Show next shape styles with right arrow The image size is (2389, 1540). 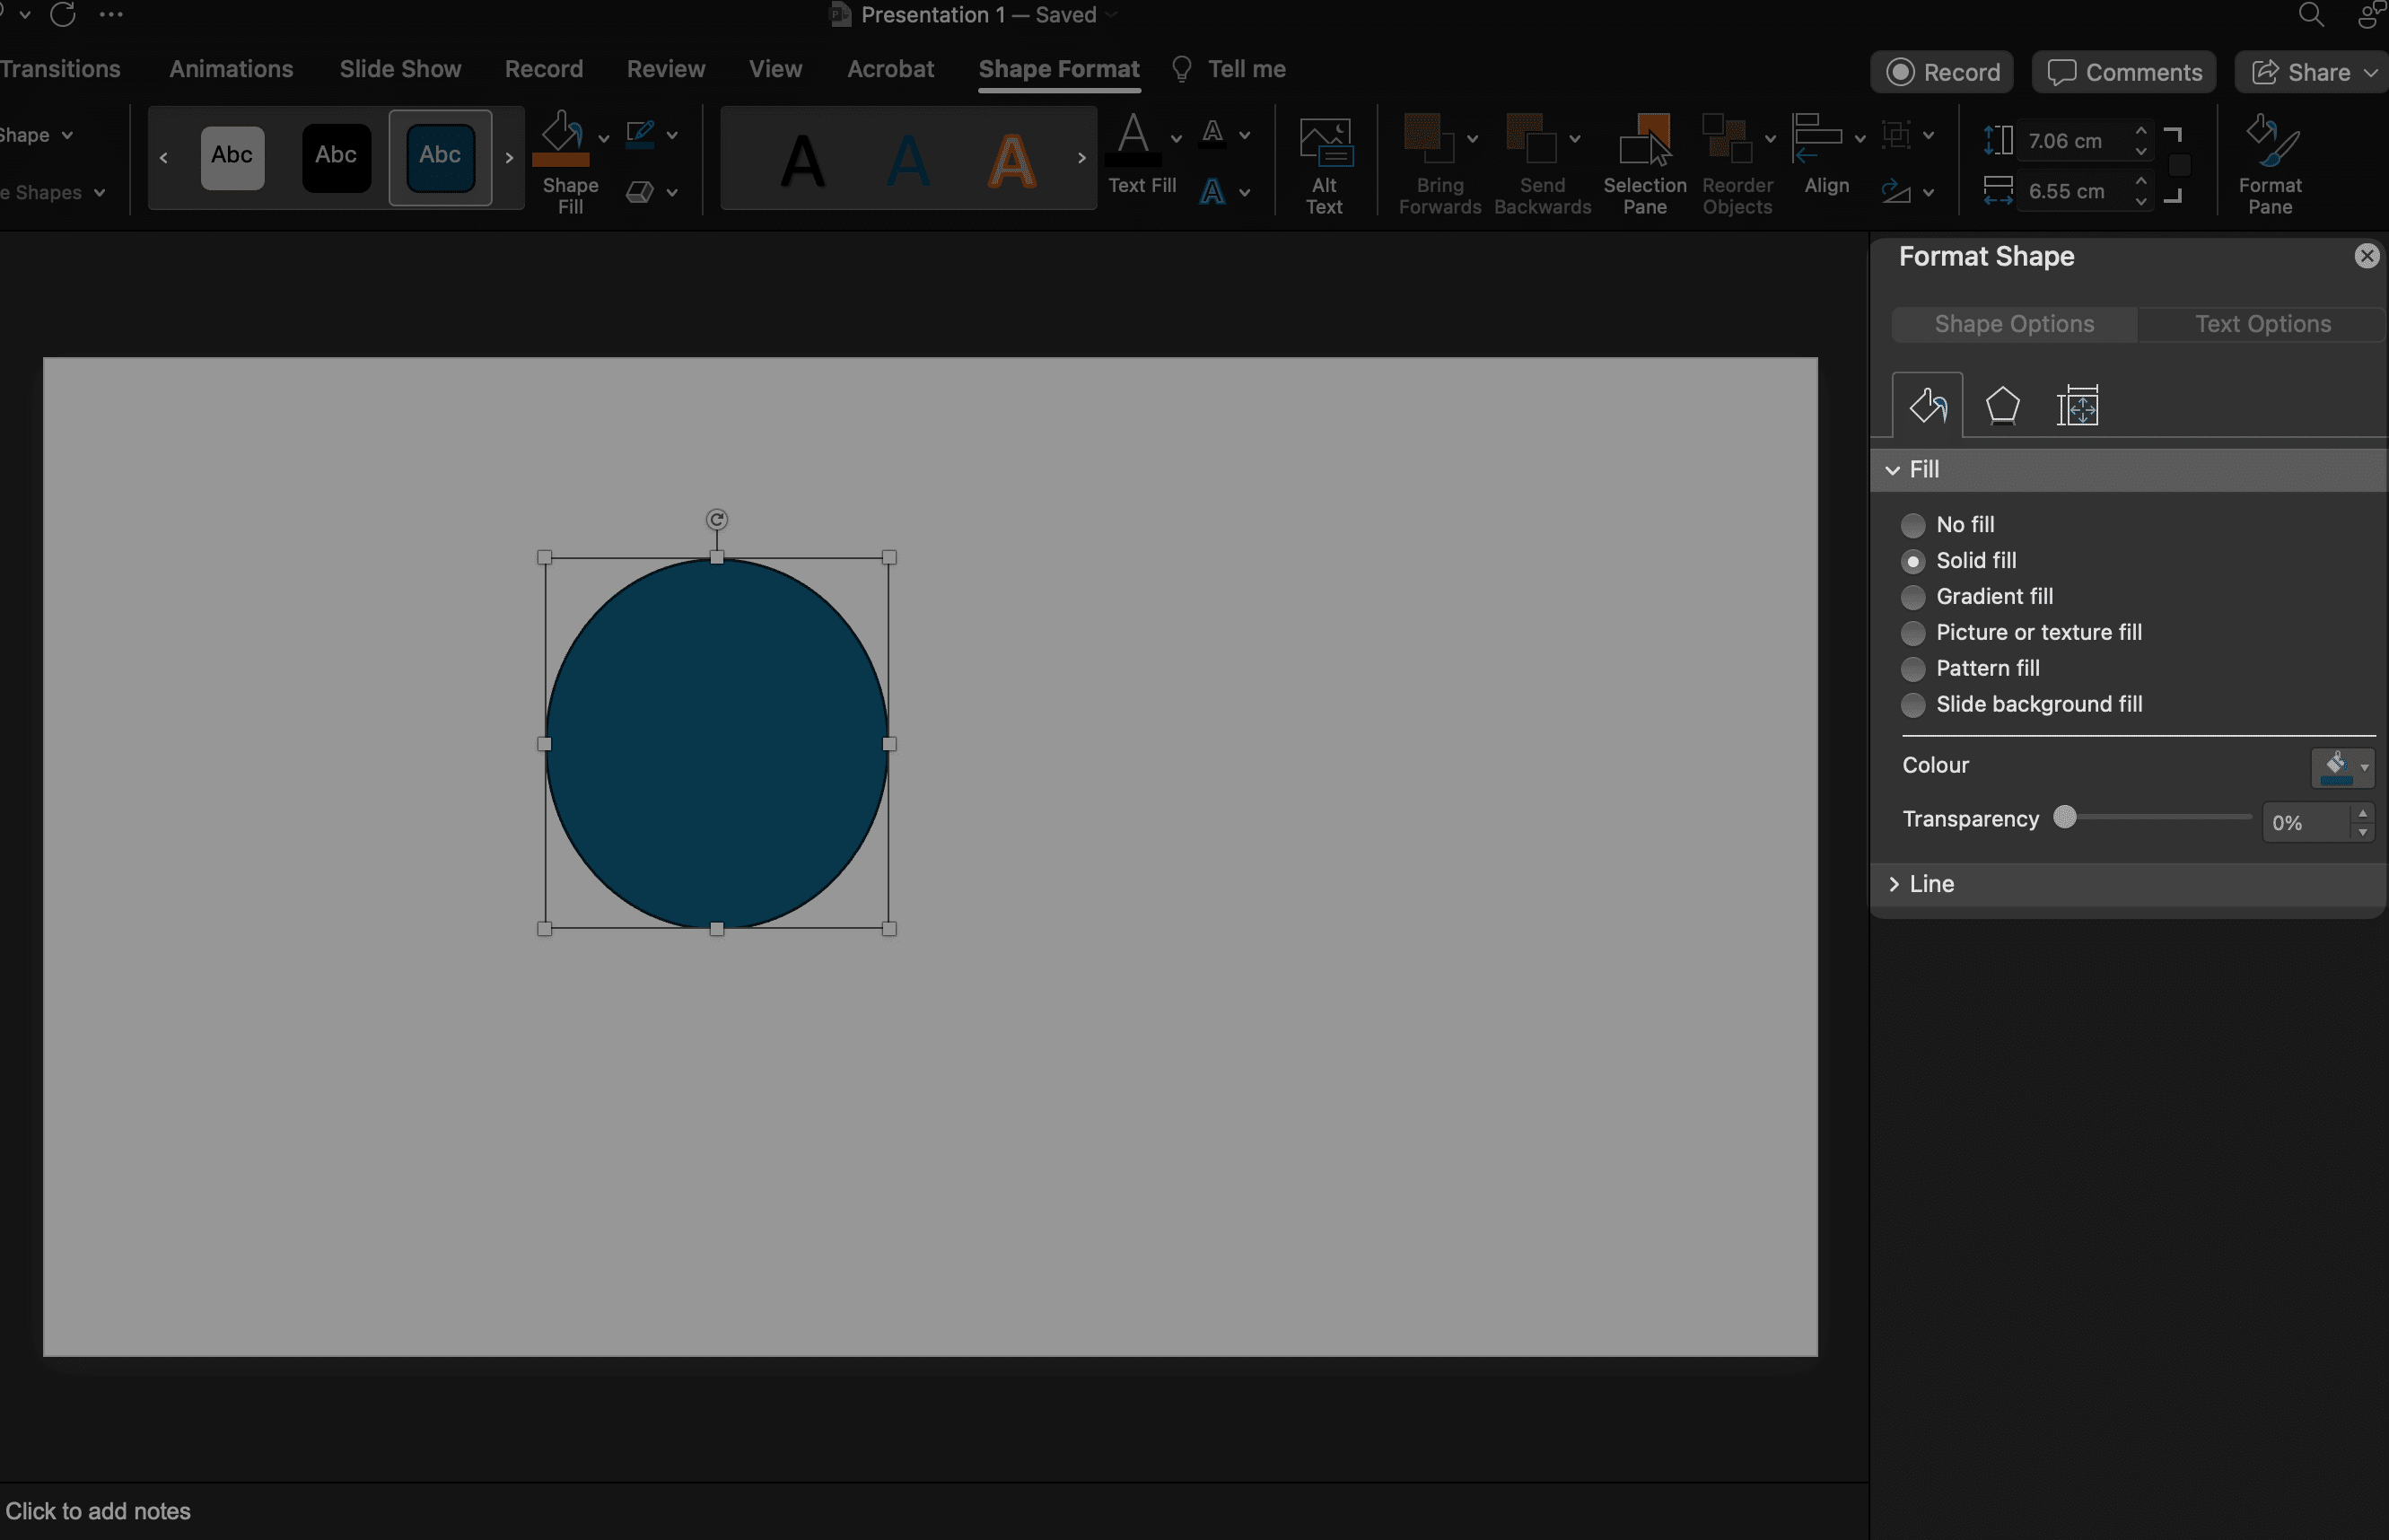[509, 157]
